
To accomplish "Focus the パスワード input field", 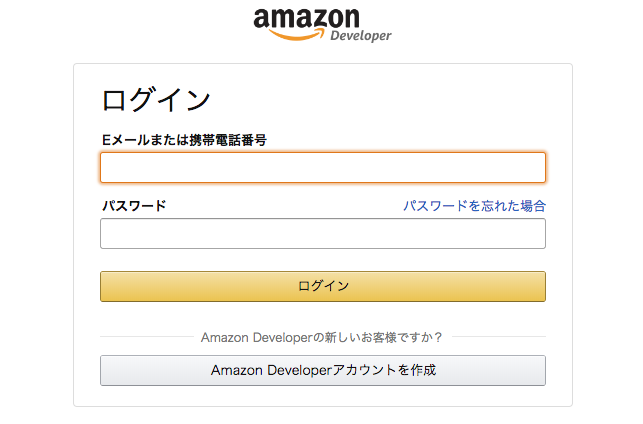I will pos(323,233).
